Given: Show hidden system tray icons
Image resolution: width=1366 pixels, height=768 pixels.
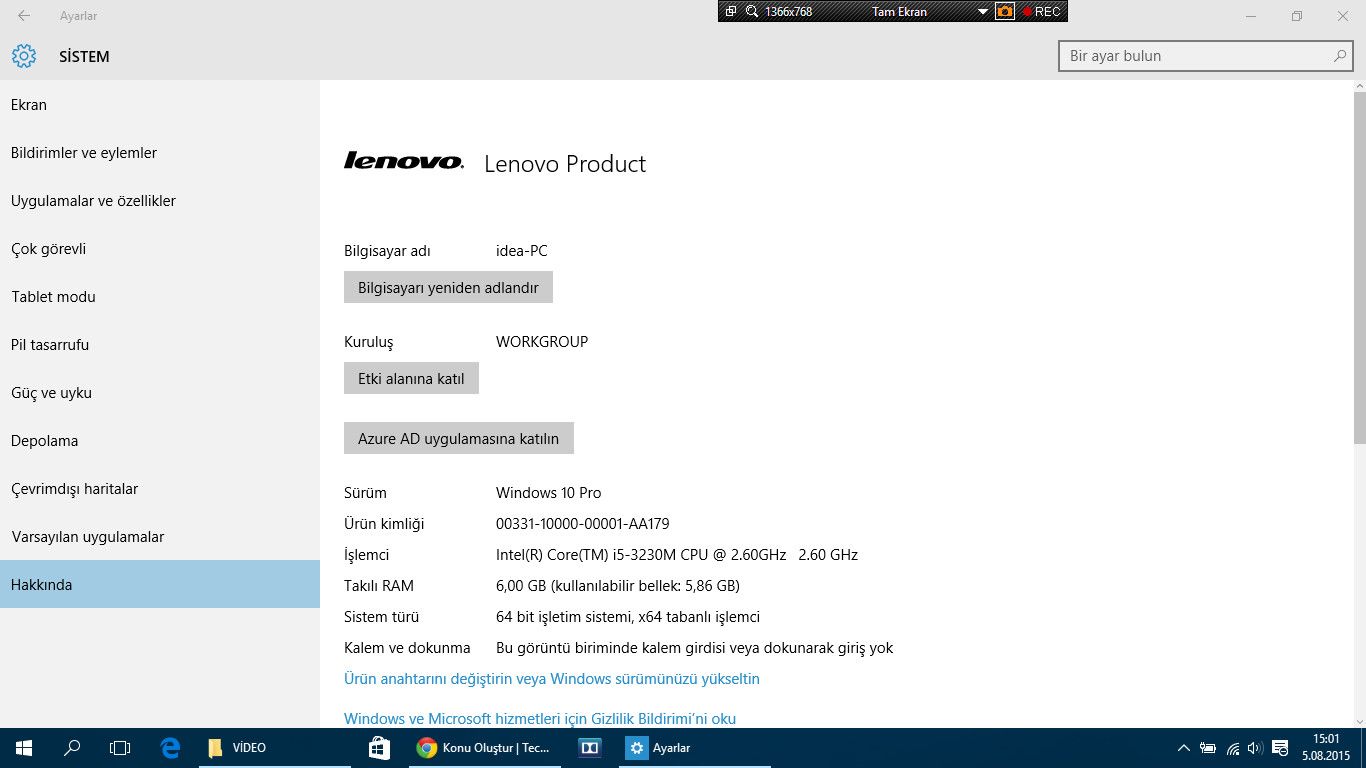Looking at the screenshot, I should [1184, 748].
